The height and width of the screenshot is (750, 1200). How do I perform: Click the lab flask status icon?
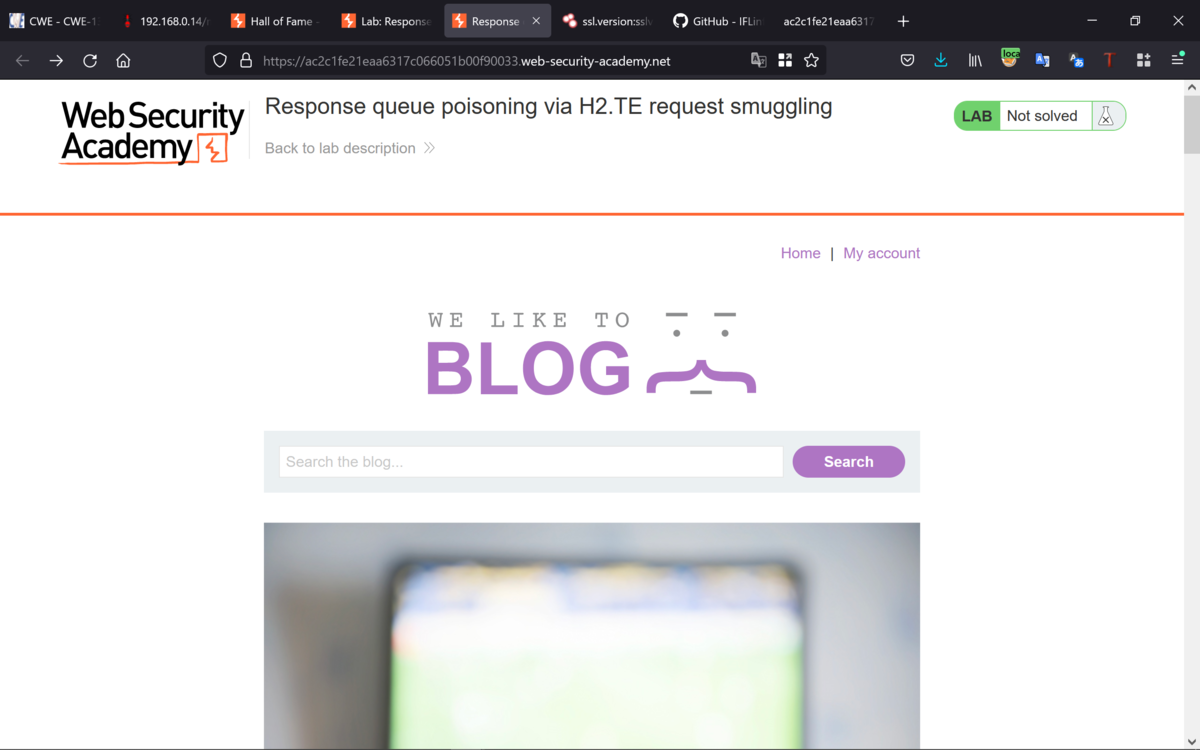click(x=1106, y=116)
